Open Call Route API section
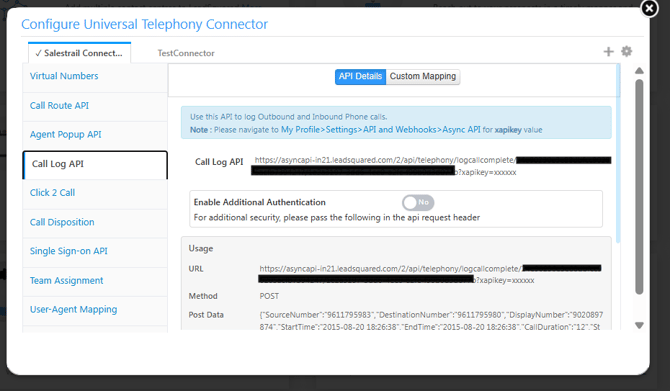 [95, 106]
